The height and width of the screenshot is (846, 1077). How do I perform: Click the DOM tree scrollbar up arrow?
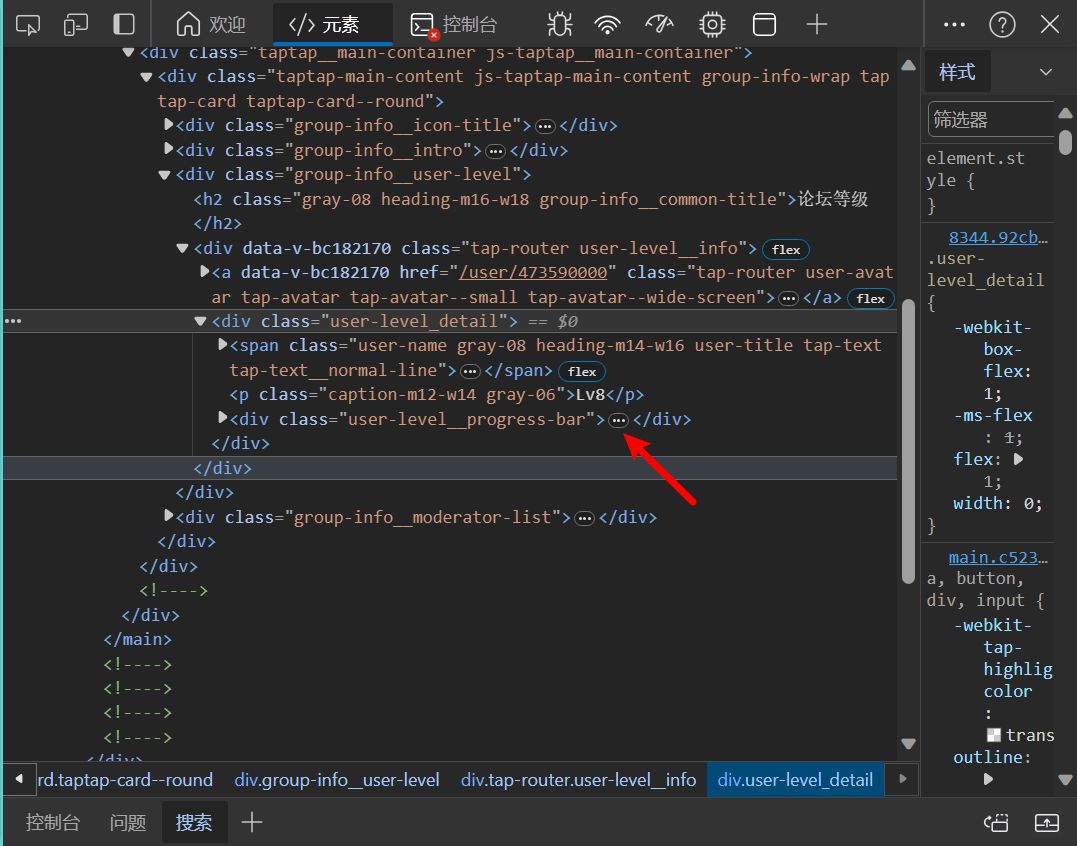pos(908,66)
